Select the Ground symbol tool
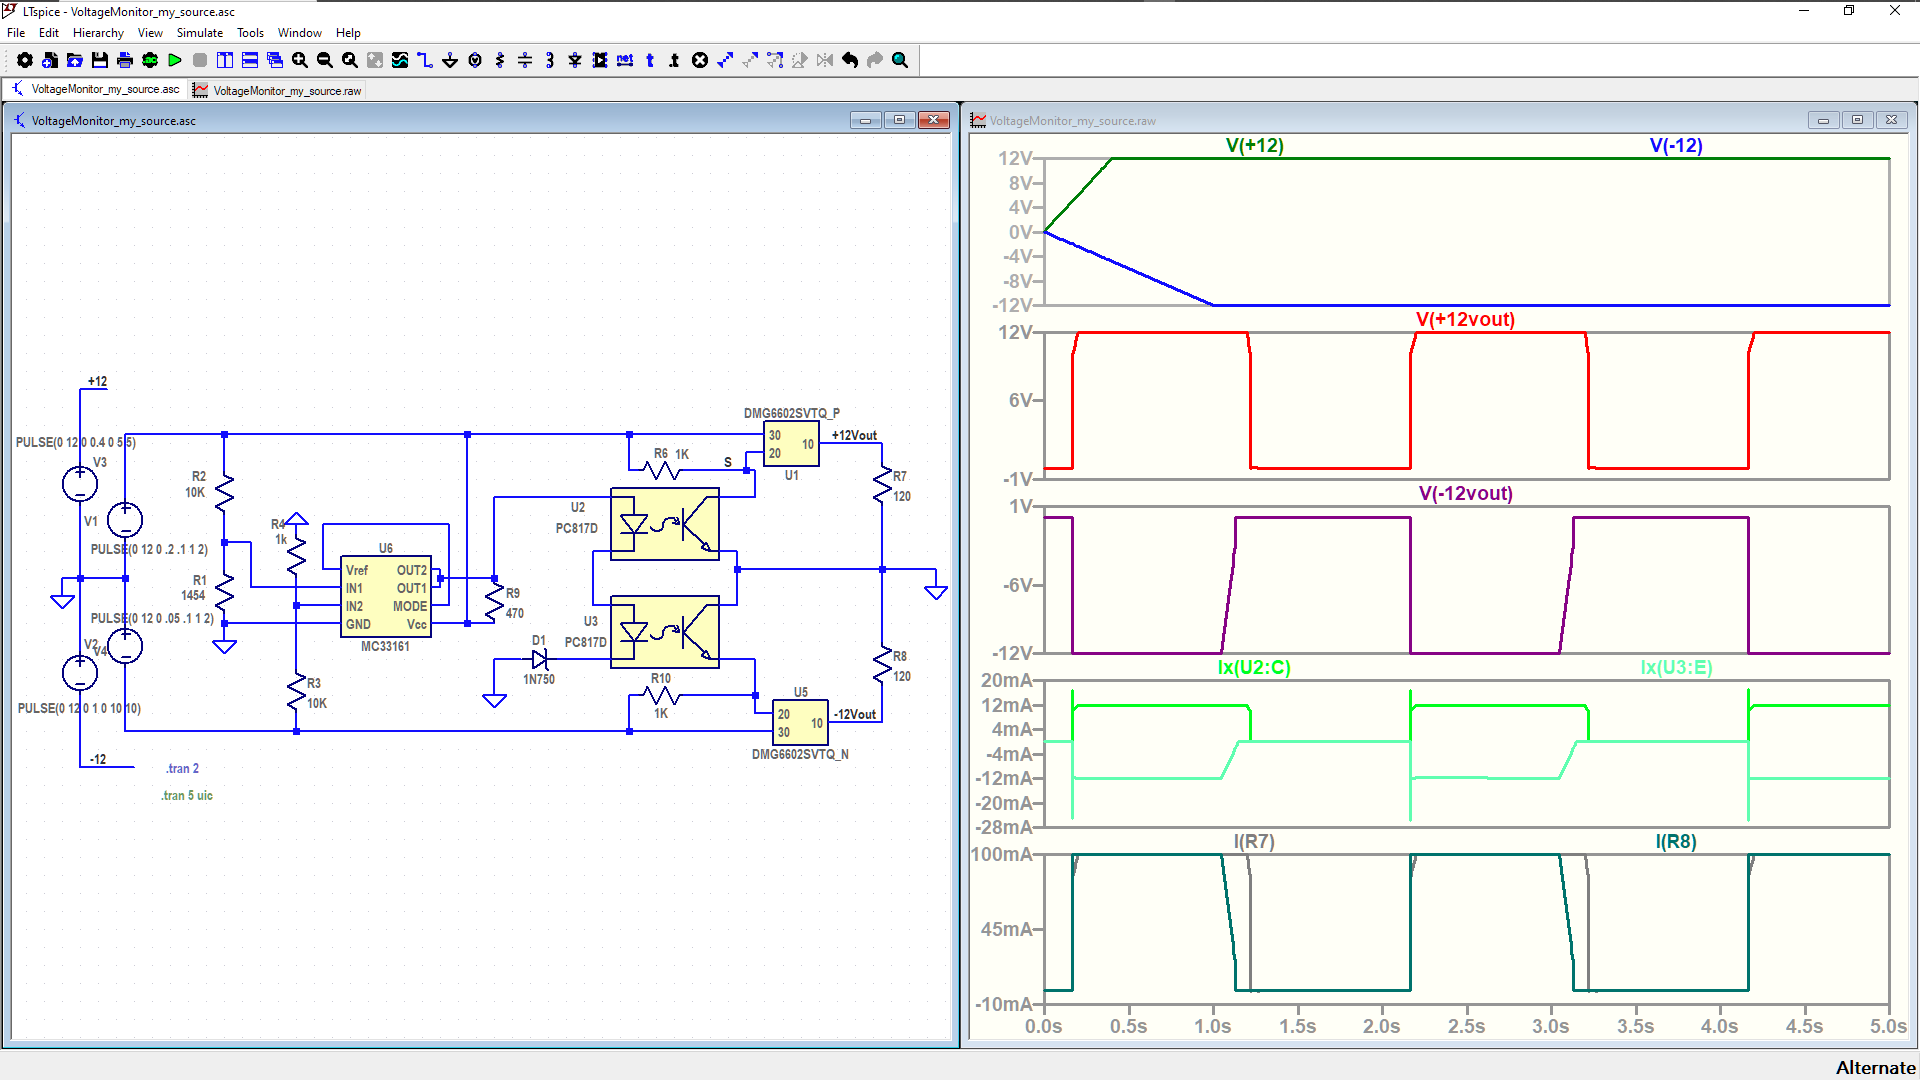The width and height of the screenshot is (1920, 1080). click(x=450, y=60)
